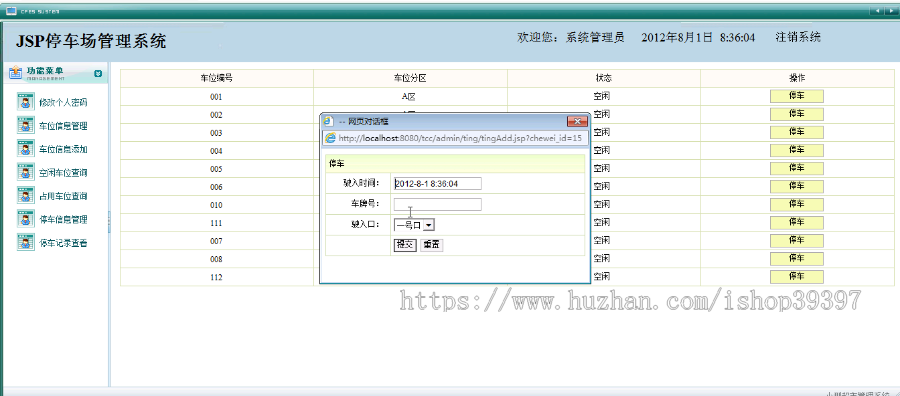This screenshot has width=900, height=396.
Task: Click the 停车 button for space 005
Action: click(x=797, y=168)
